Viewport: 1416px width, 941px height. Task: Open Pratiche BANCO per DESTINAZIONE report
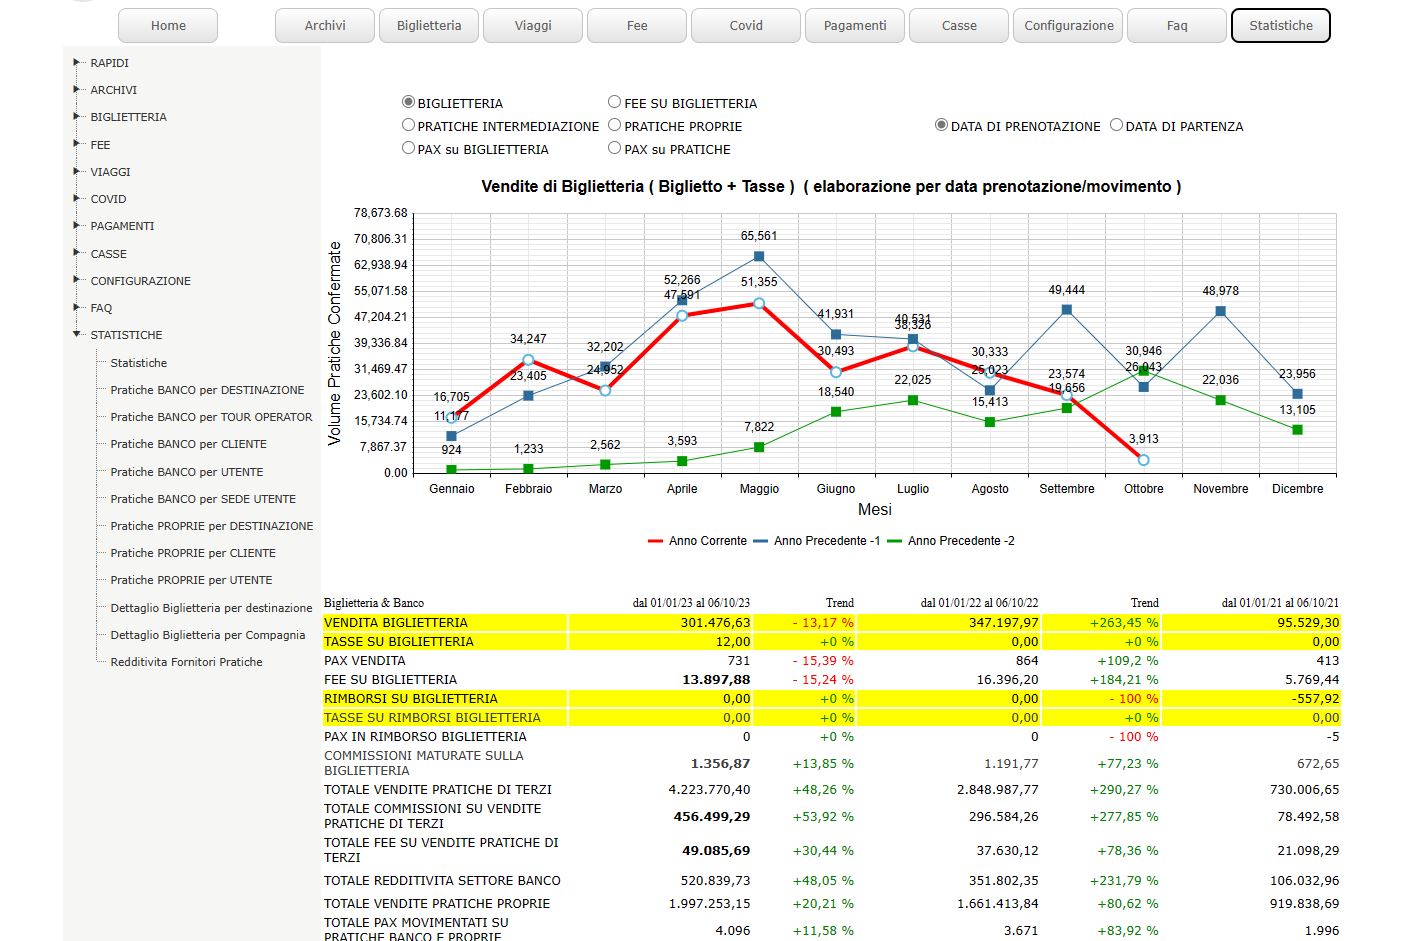click(207, 390)
